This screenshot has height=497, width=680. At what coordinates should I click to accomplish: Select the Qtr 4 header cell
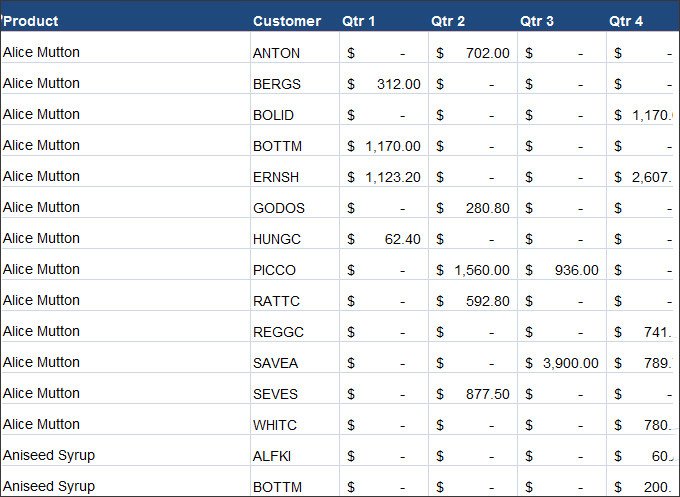643,21
